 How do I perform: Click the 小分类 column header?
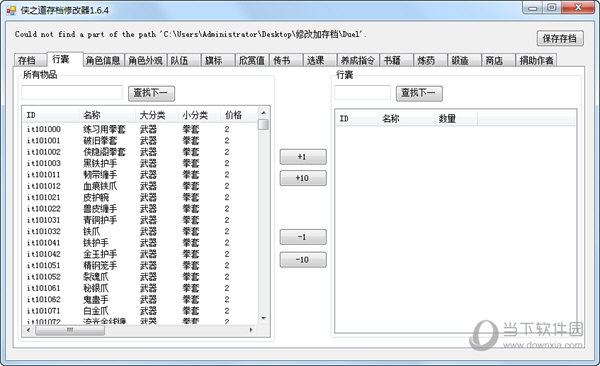(x=199, y=115)
